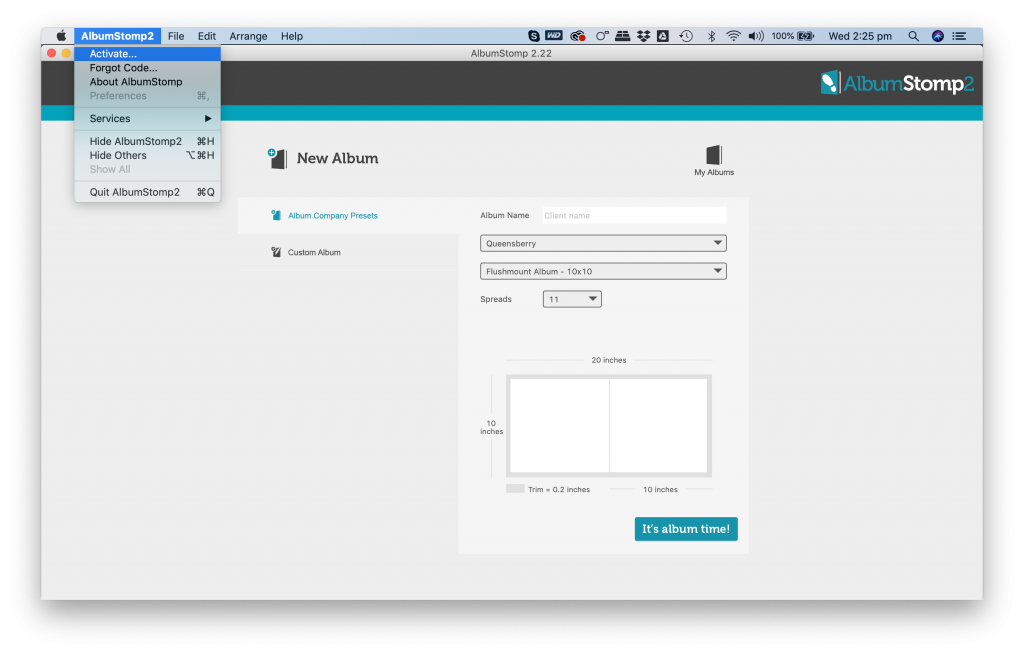Image resolution: width=1024 pixels, height=654 pixels.
Task: Open the Flushmount Album - 10x10 dropdown
Action: tap(603, 271)
